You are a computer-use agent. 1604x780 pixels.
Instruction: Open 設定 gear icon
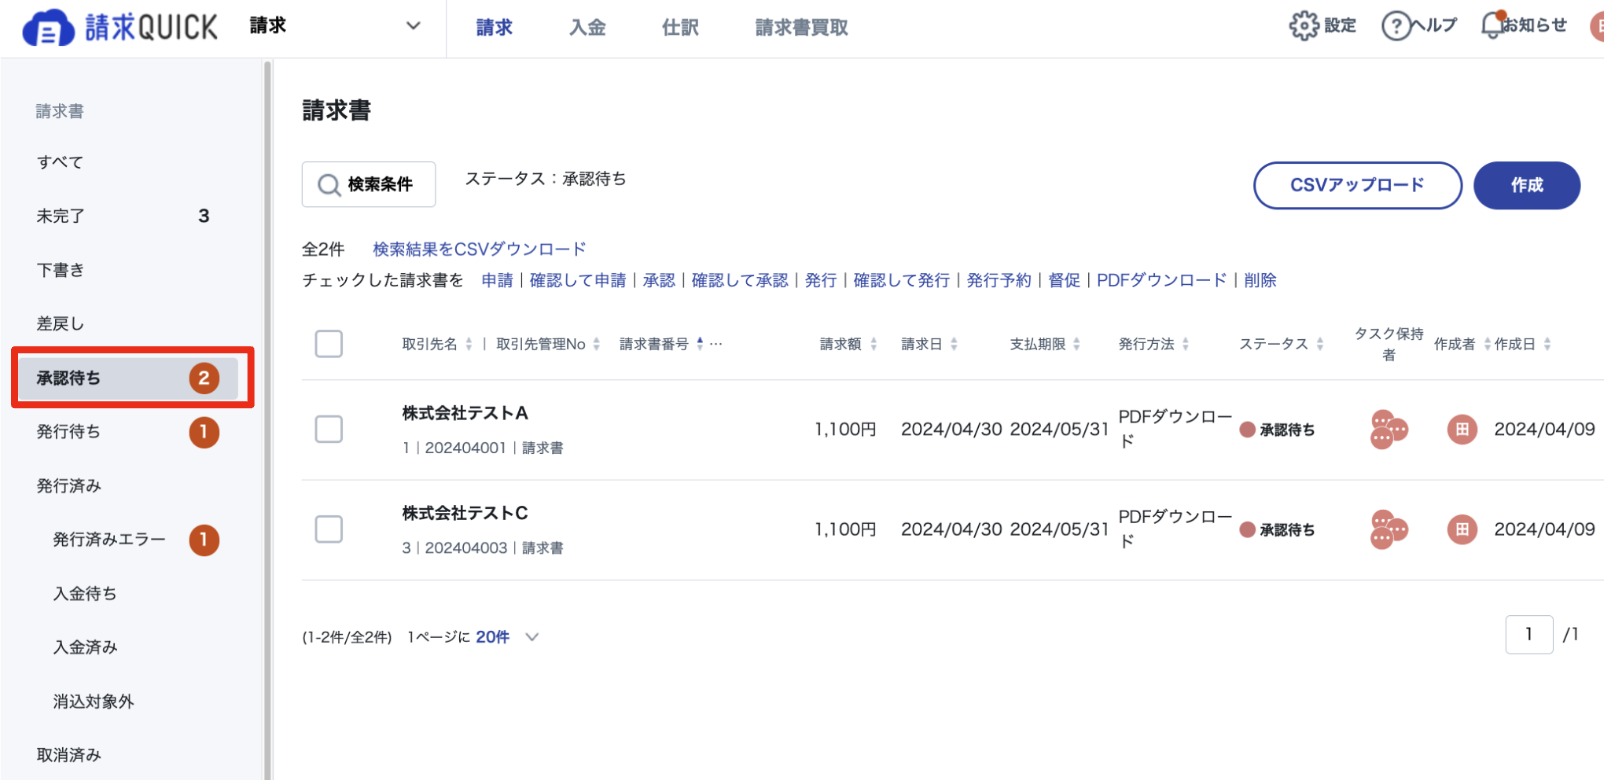pyautogui.click(x=1304, y=26)
